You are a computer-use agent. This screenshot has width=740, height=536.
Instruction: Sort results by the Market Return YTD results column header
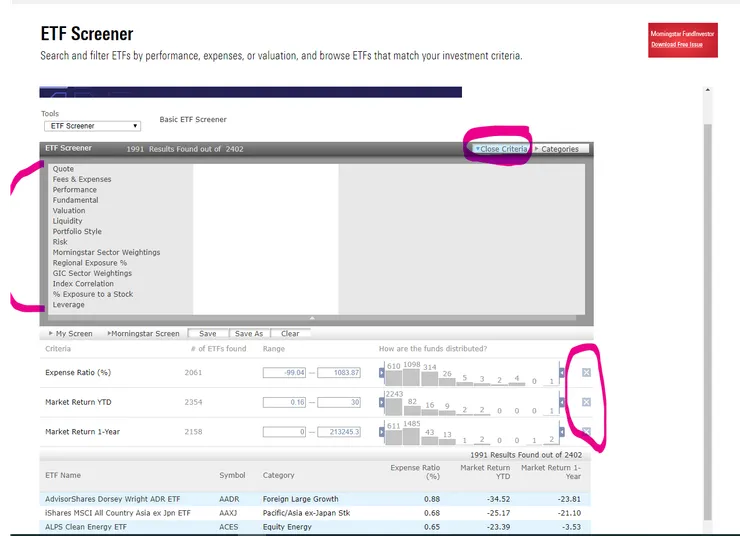tap(485, 472)
